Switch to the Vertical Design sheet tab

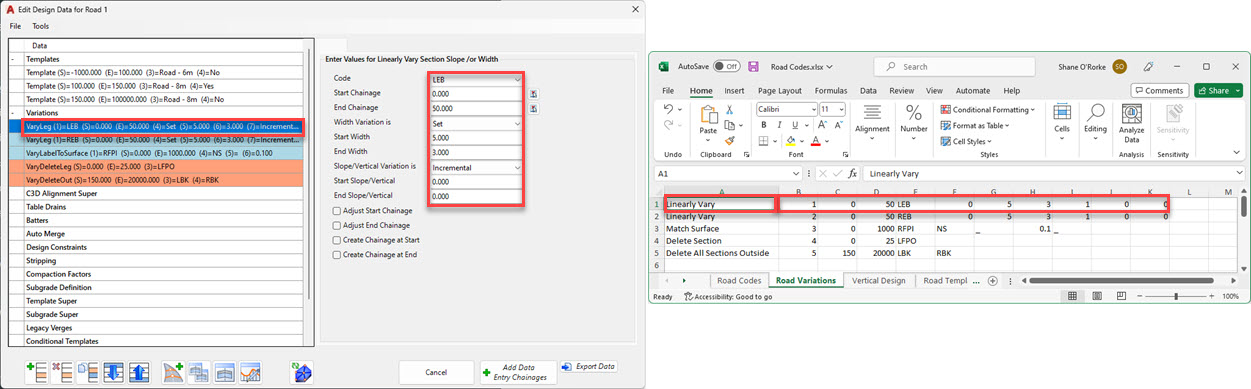[879, 281]
